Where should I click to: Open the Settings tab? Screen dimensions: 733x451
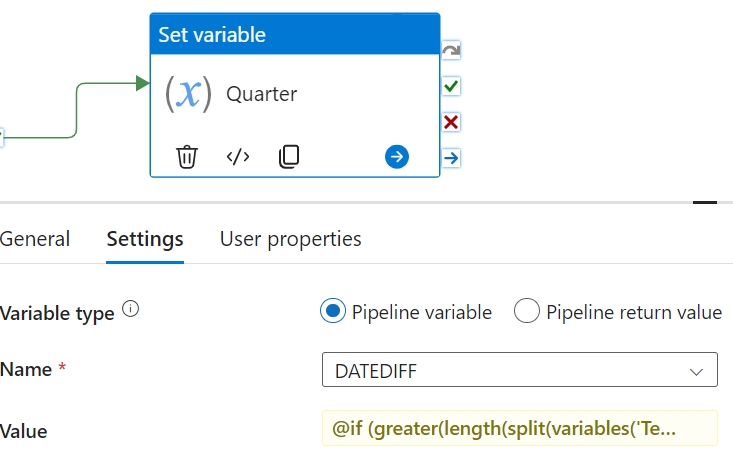(x=145, y=239)
